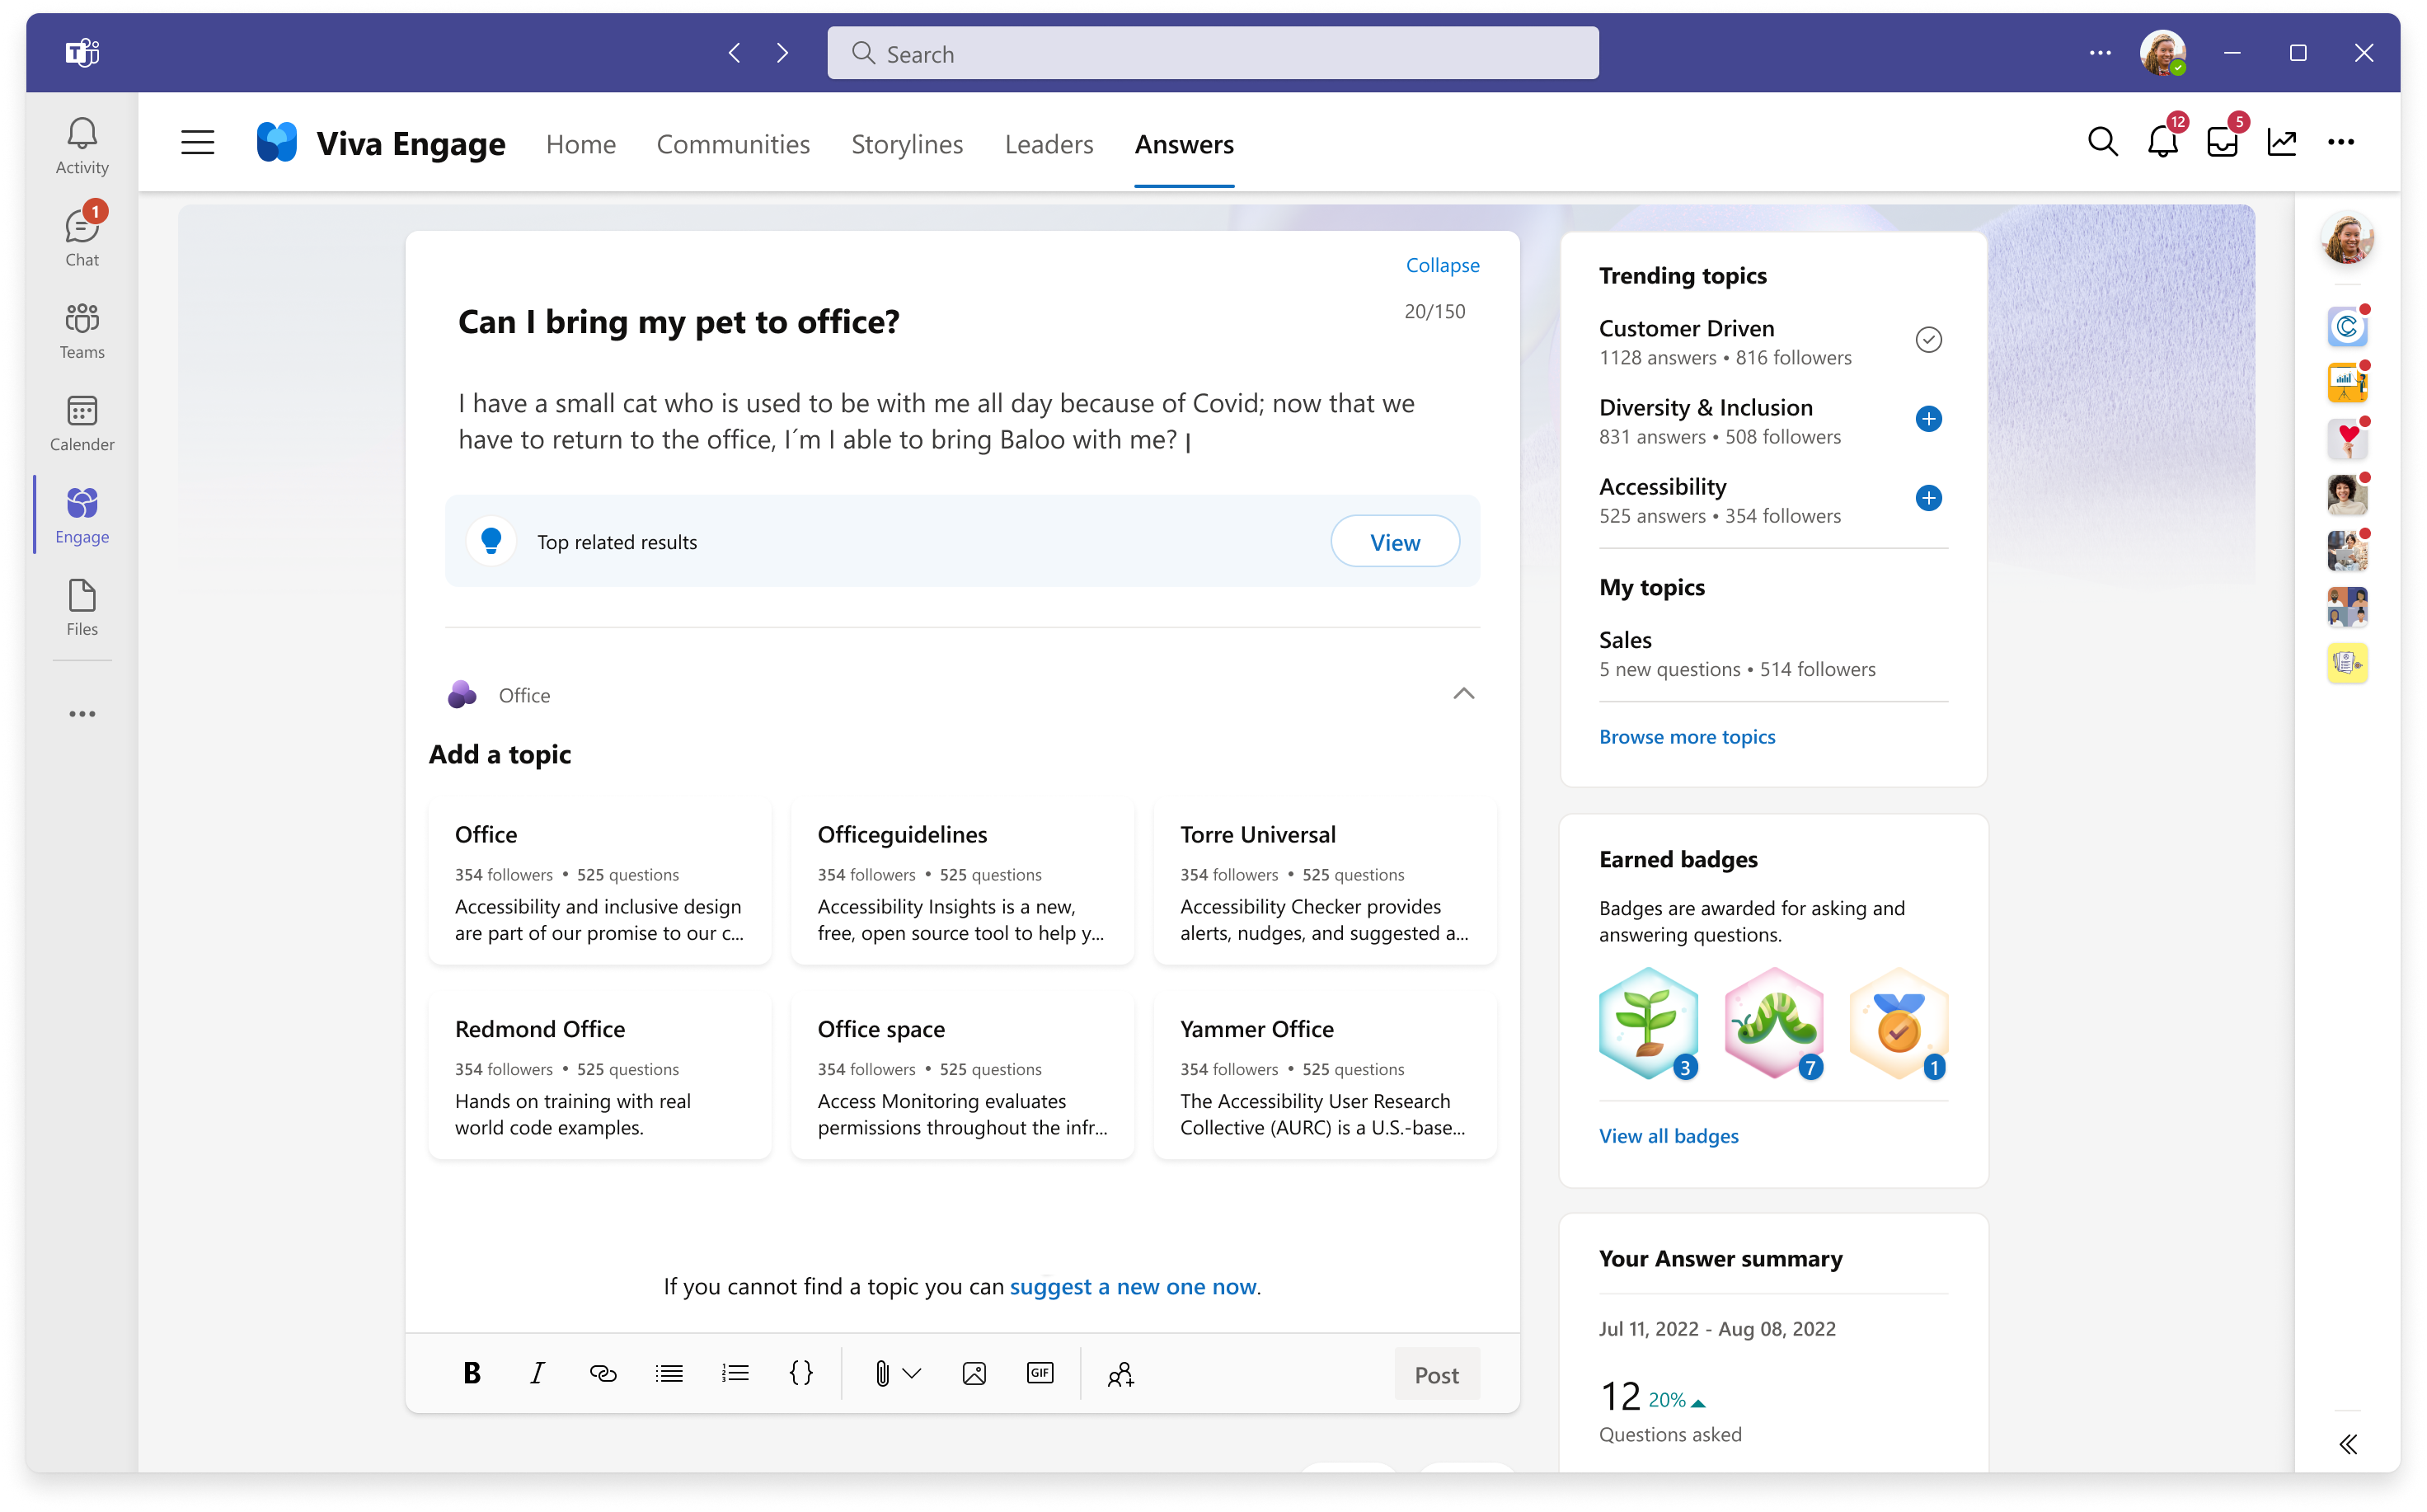
Task: Open the Calender app icon
Action: 82,423
